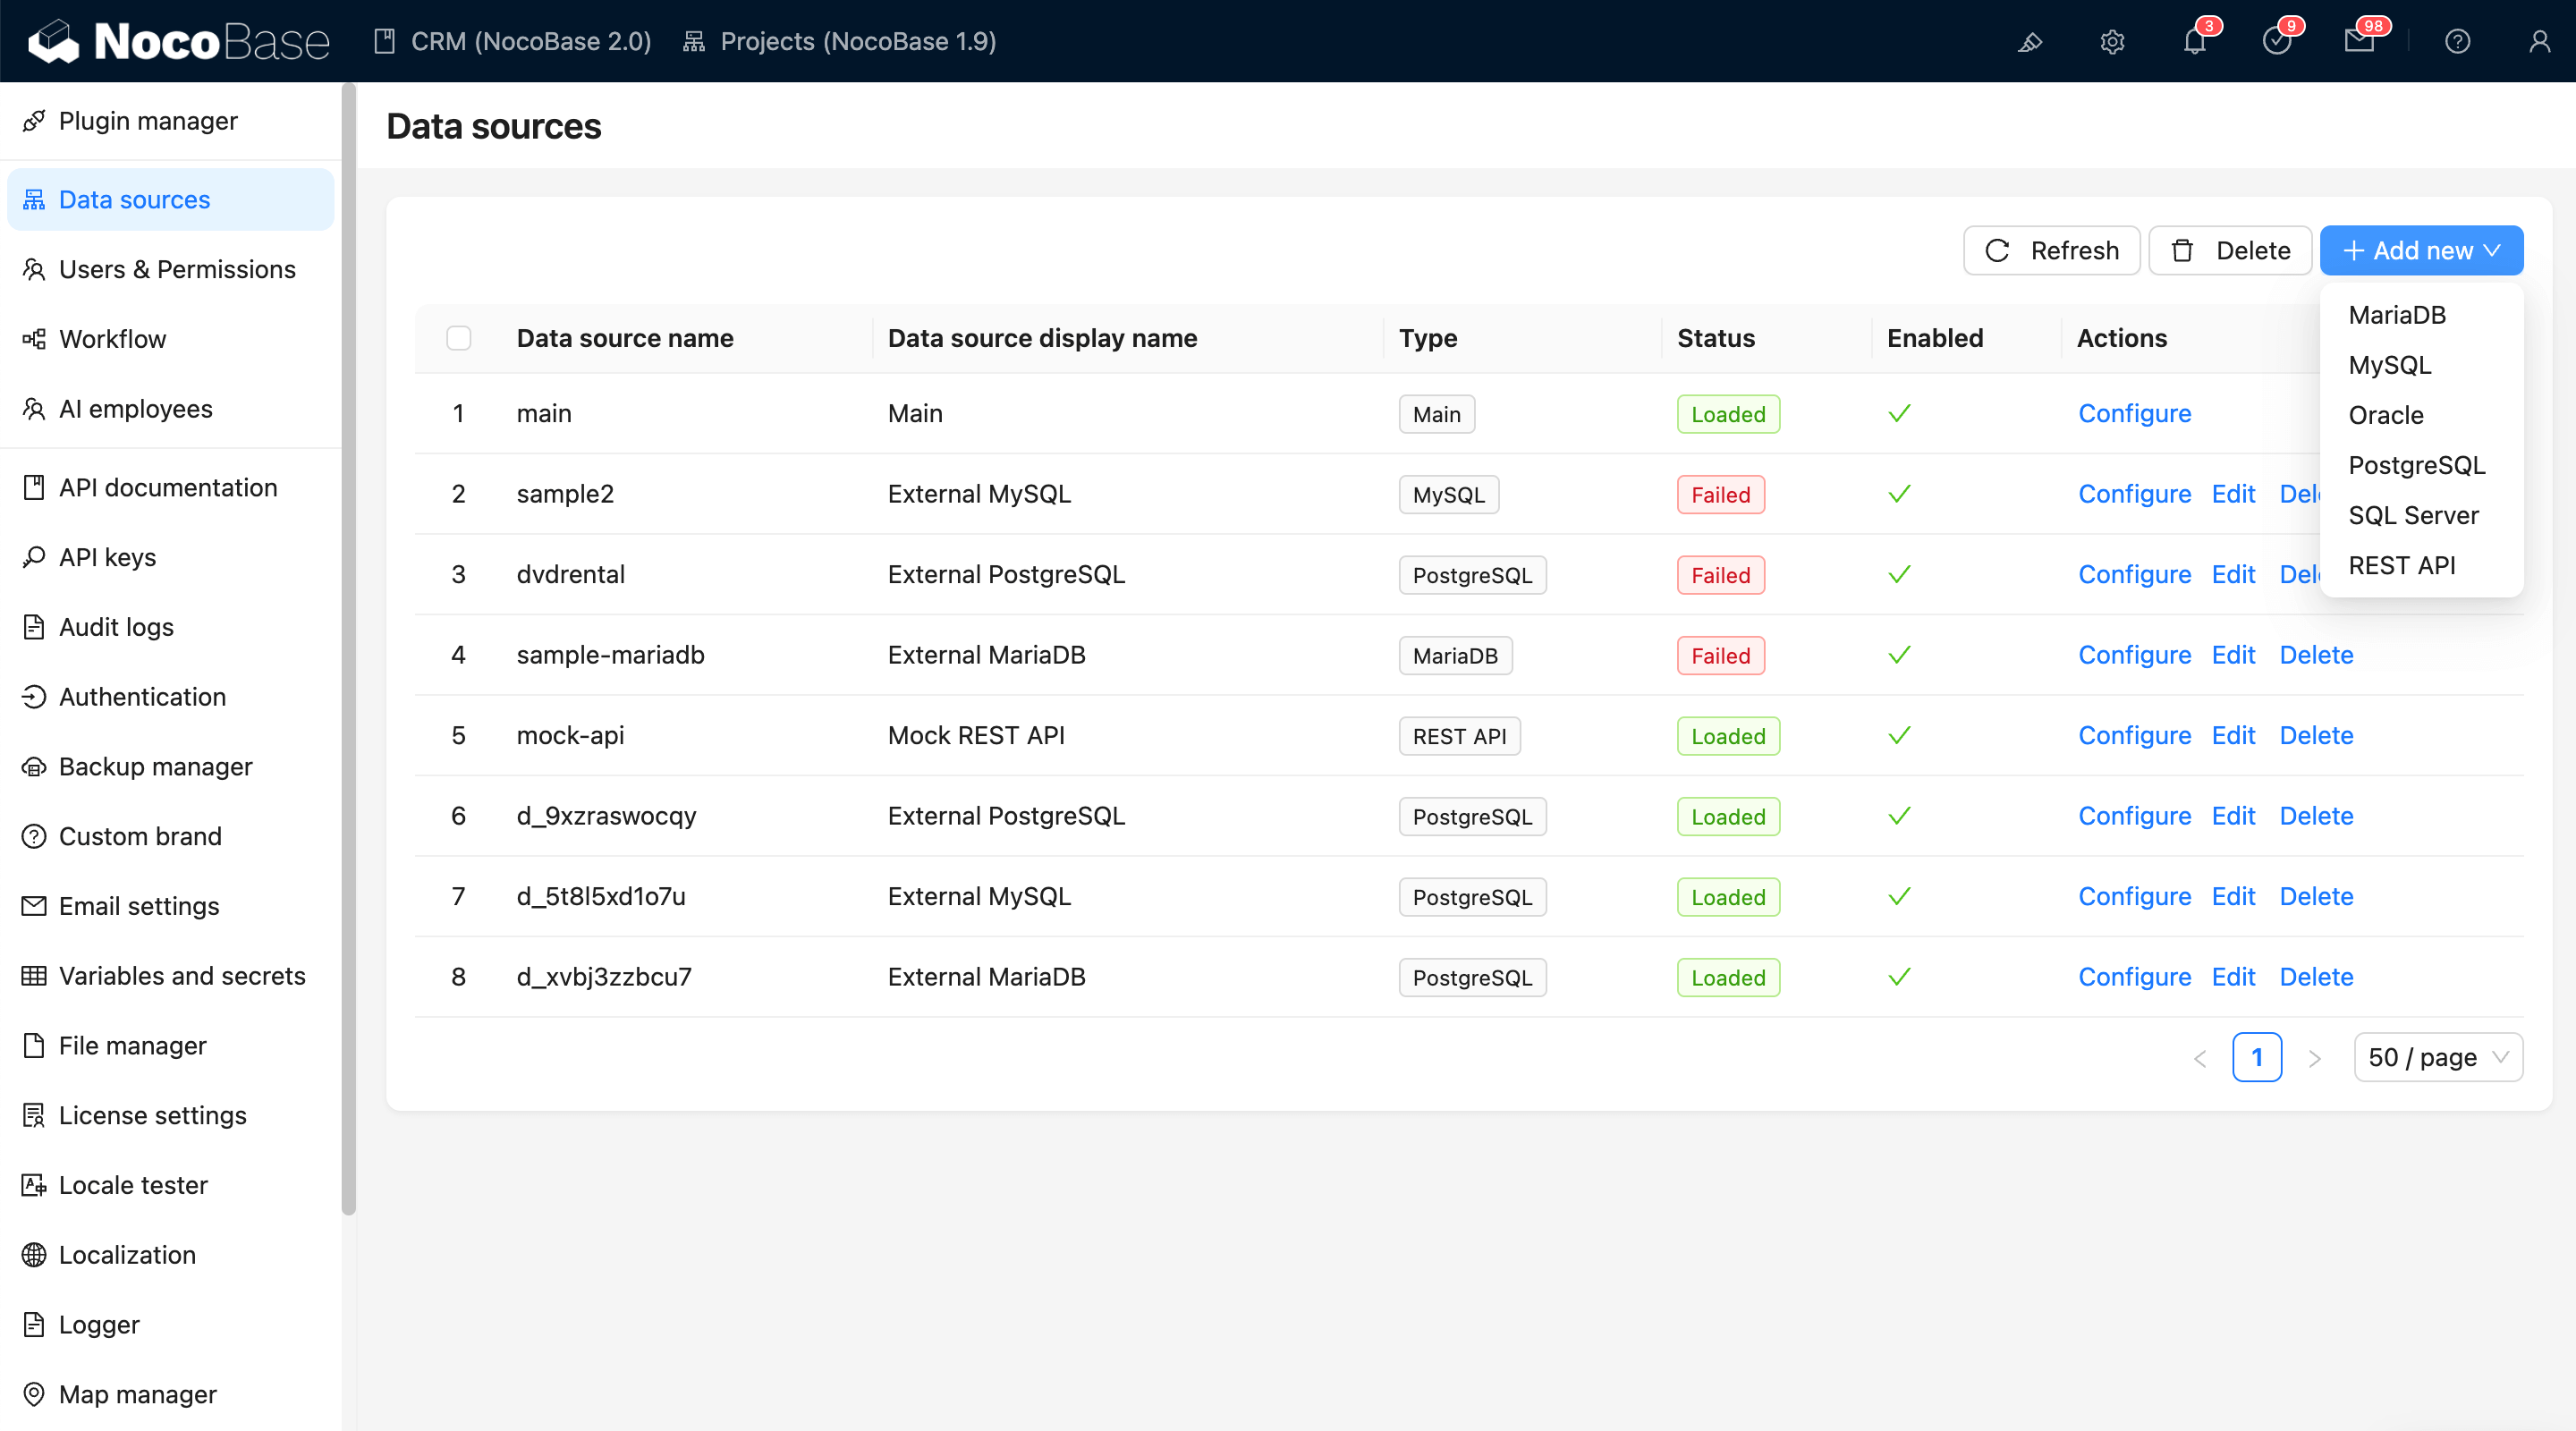Open the 50 / page size dropdown

coord(2437,1057)
